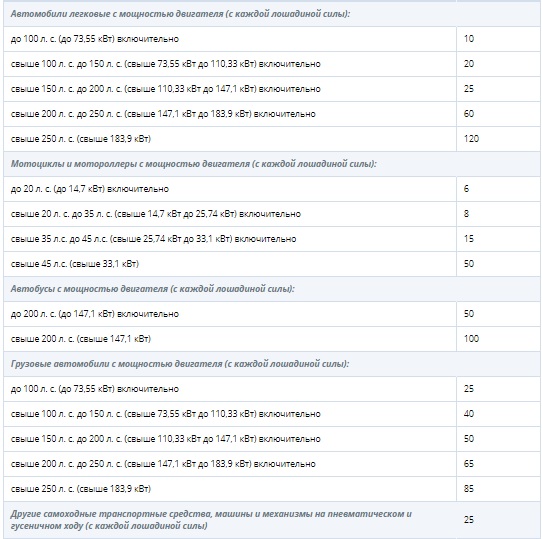Click rate value 65 for trucks
The height and width of the screenshot is (539, 542).
pyautogui.click(x=469, y=464)
